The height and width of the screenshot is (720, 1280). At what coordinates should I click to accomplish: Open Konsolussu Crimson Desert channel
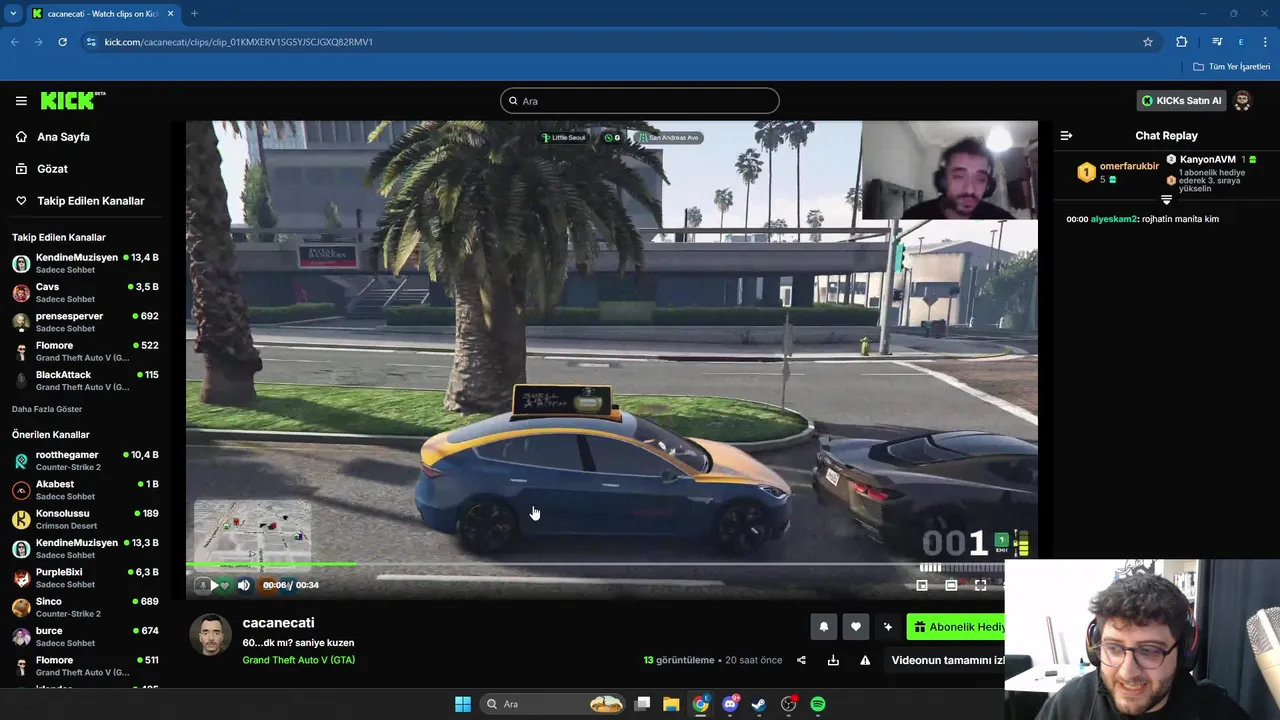coord(85,519)
